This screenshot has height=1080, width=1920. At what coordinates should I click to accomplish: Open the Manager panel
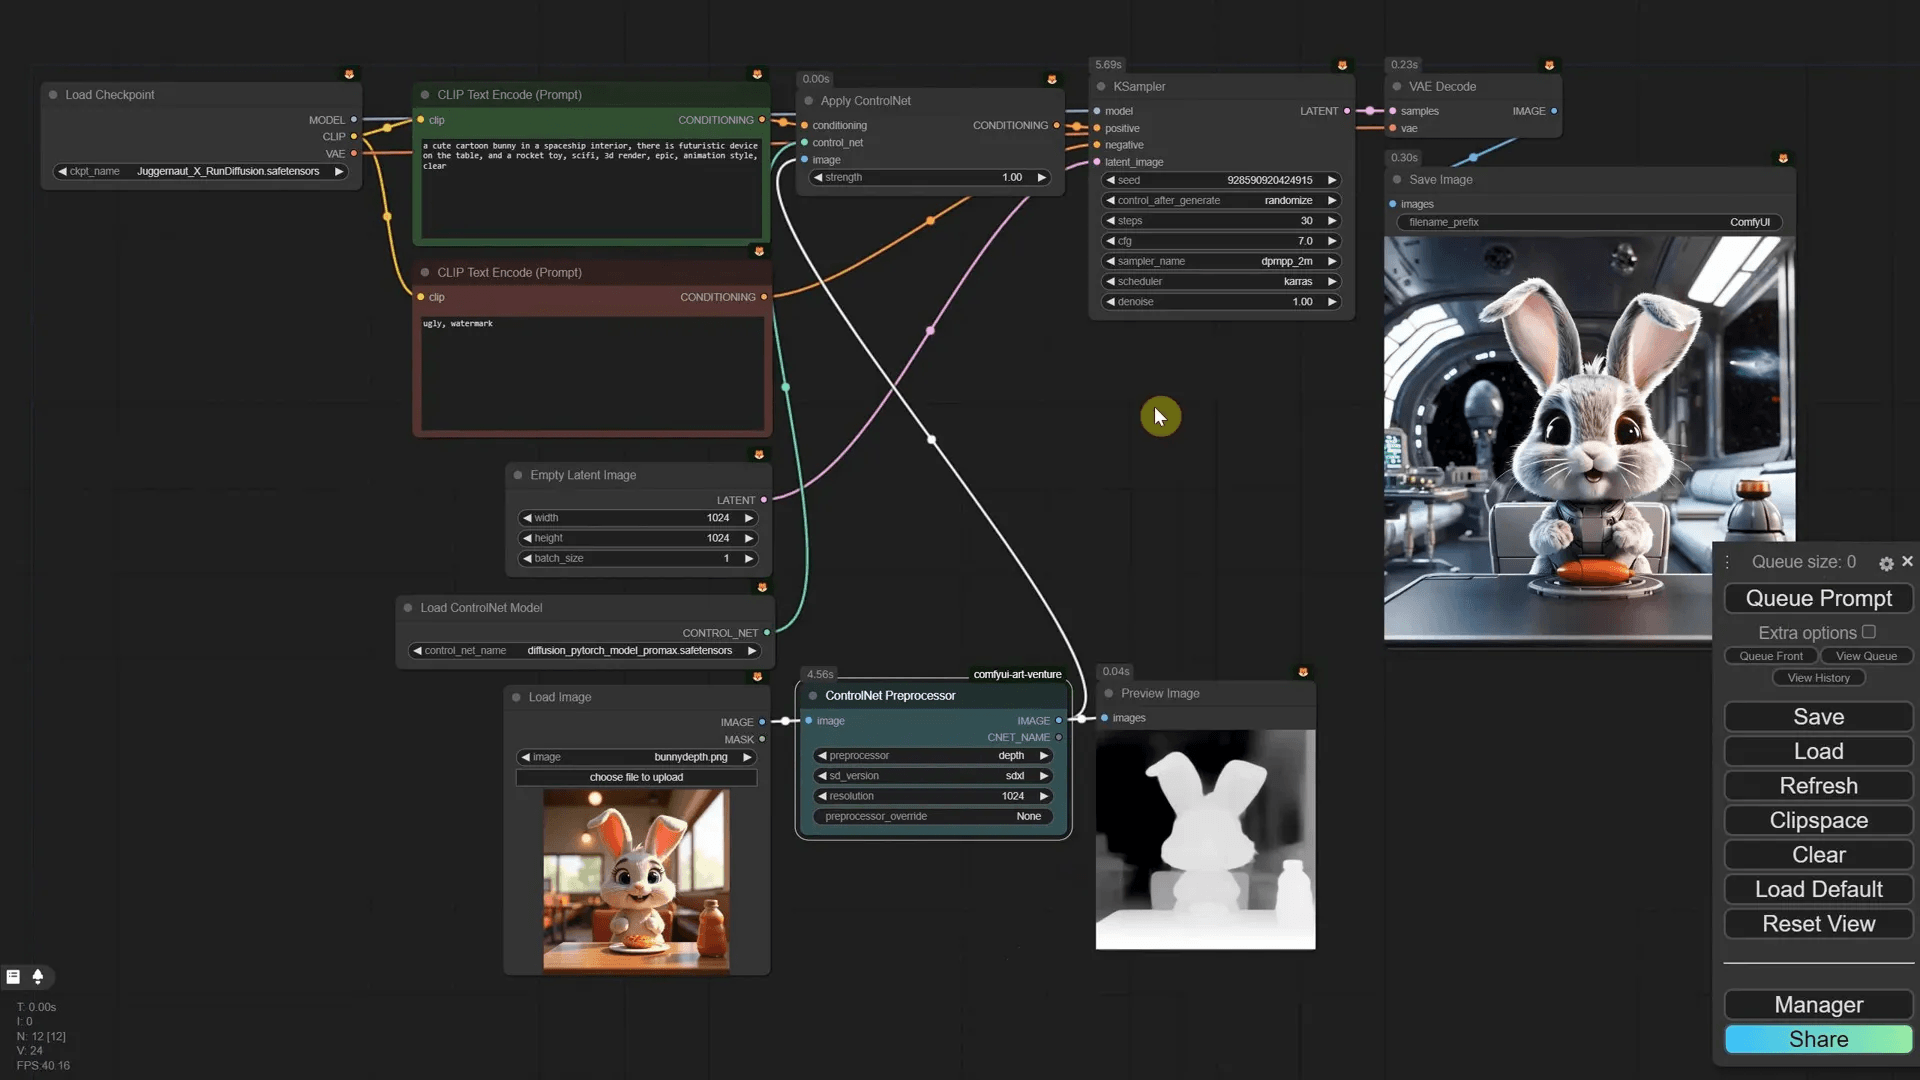1817,1005
